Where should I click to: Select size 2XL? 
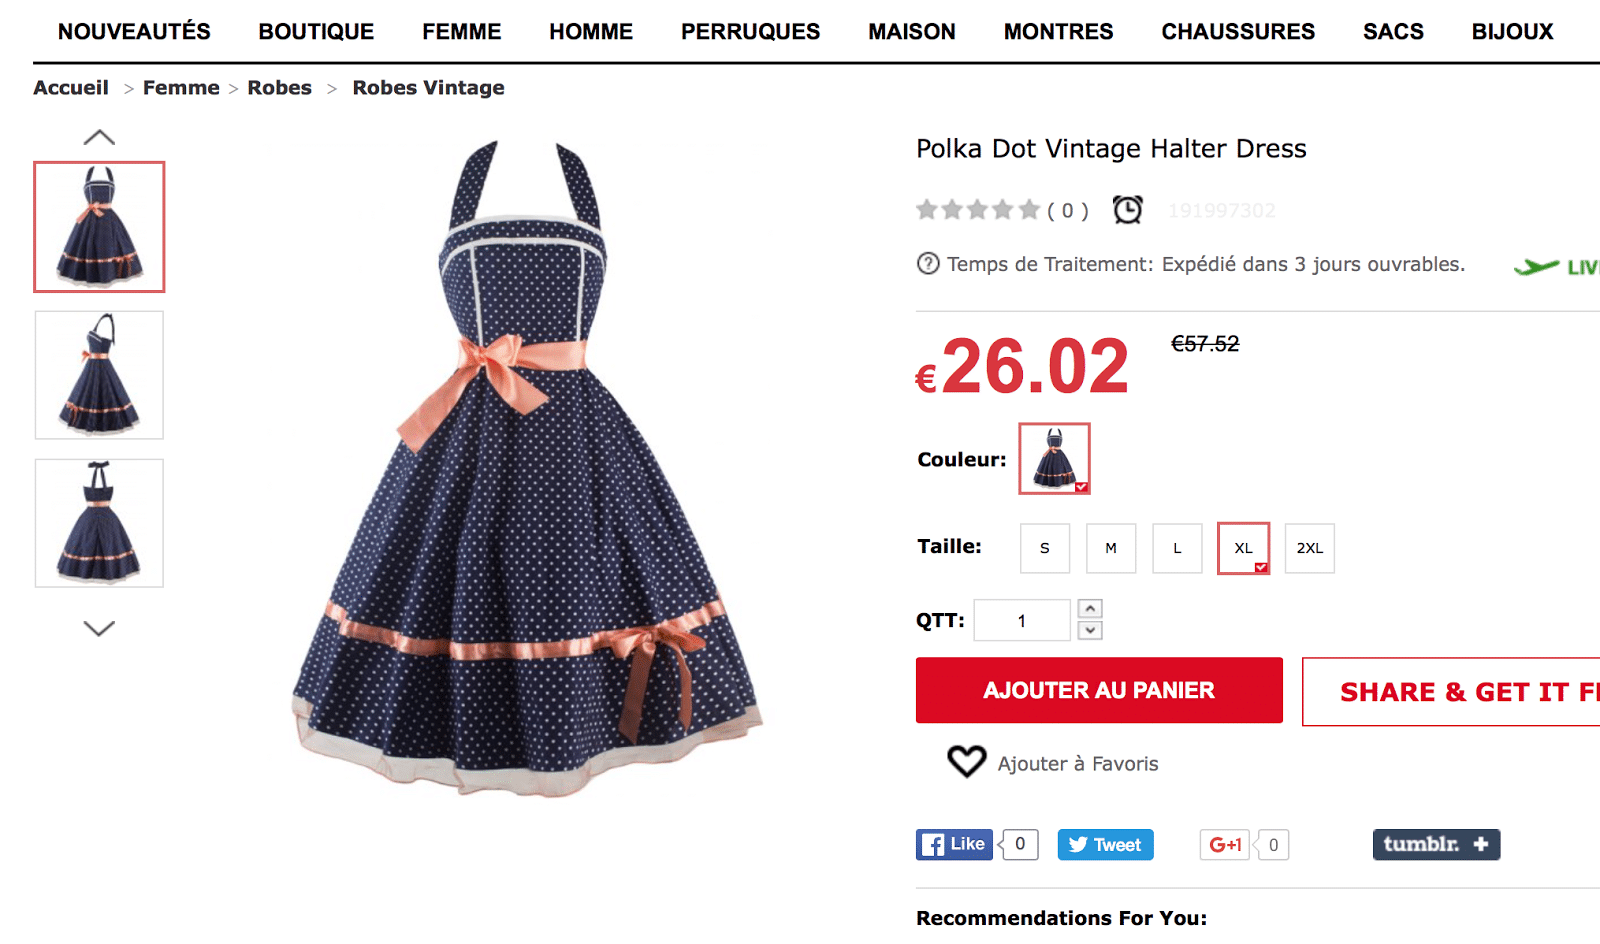point(1310,548)
